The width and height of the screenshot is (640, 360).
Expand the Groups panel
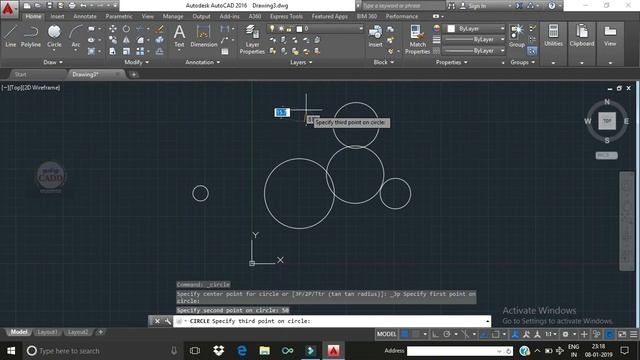[x=522, y=62]
